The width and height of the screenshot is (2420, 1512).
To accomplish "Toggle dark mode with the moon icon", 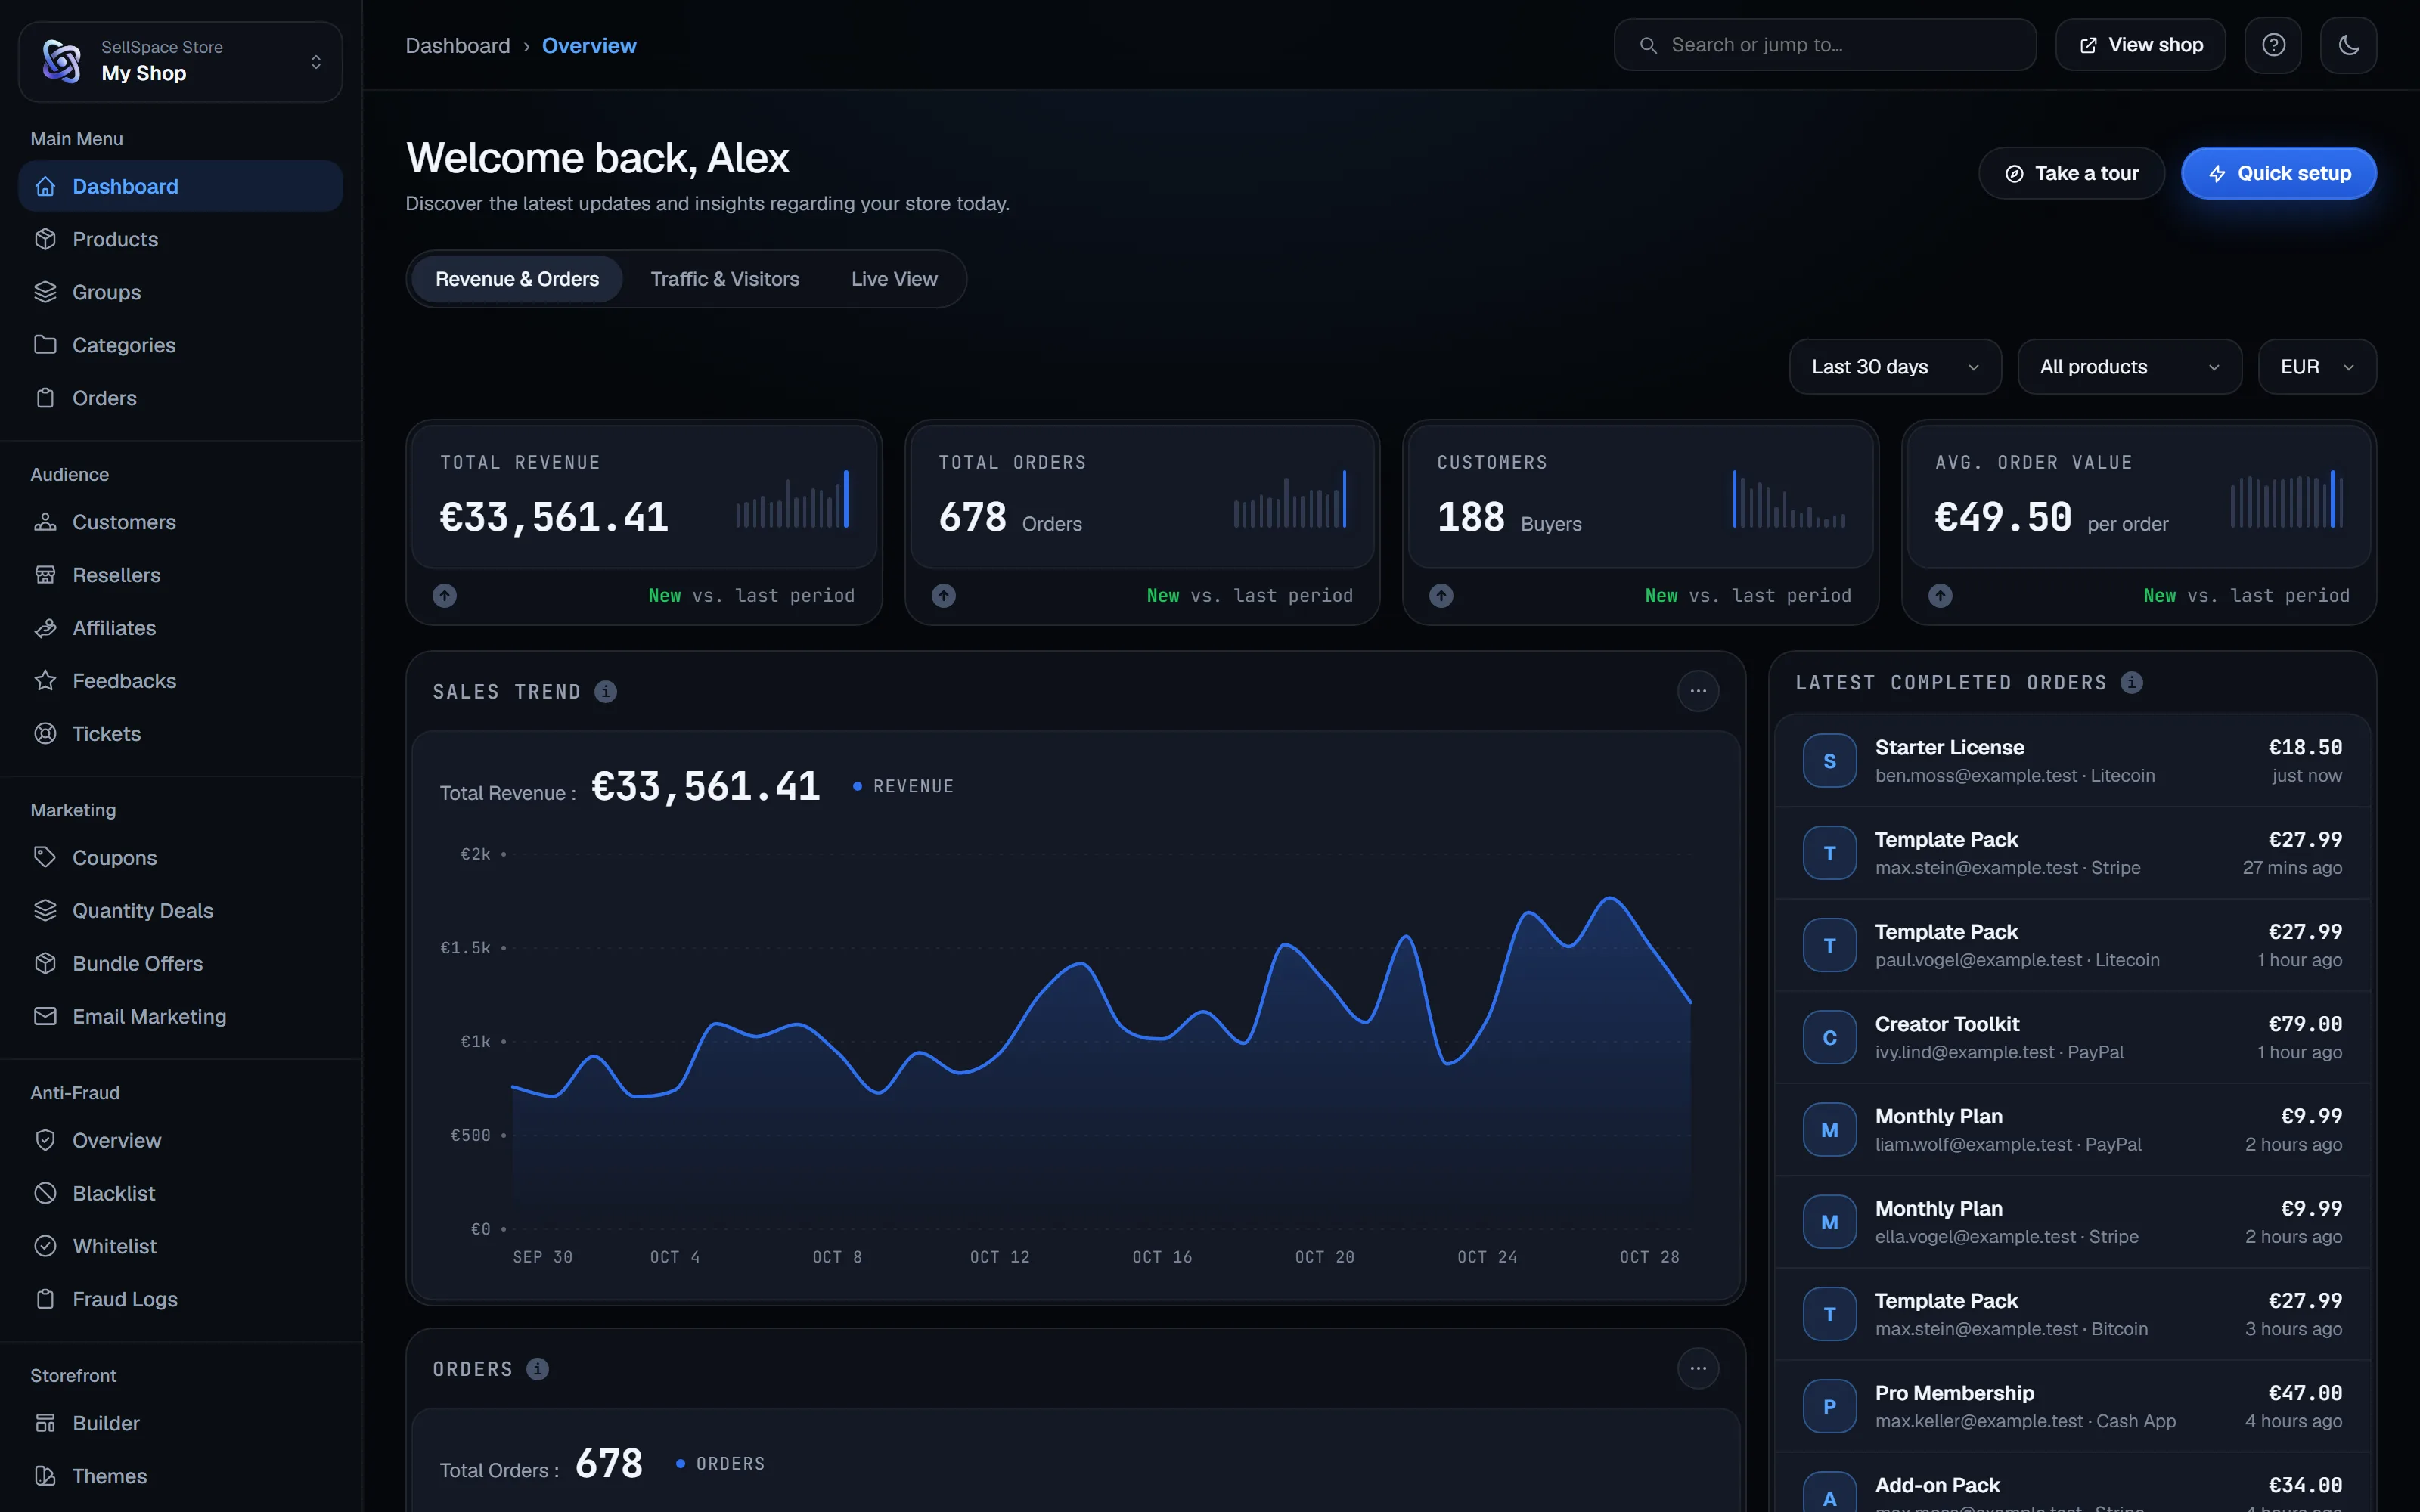I will click(x=2348, y=45).
